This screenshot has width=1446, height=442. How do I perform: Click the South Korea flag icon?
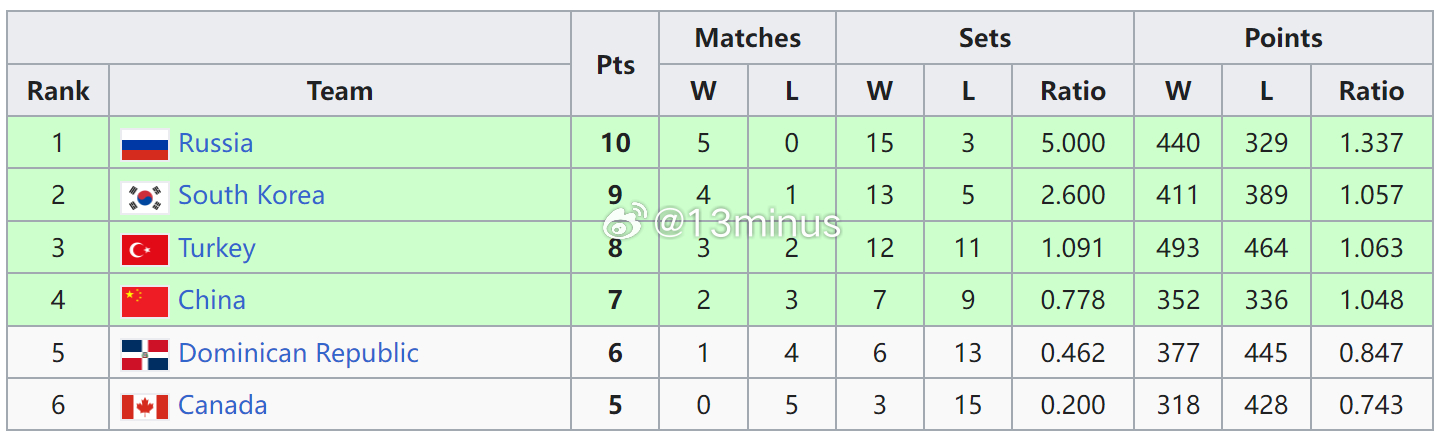point(144,196)
